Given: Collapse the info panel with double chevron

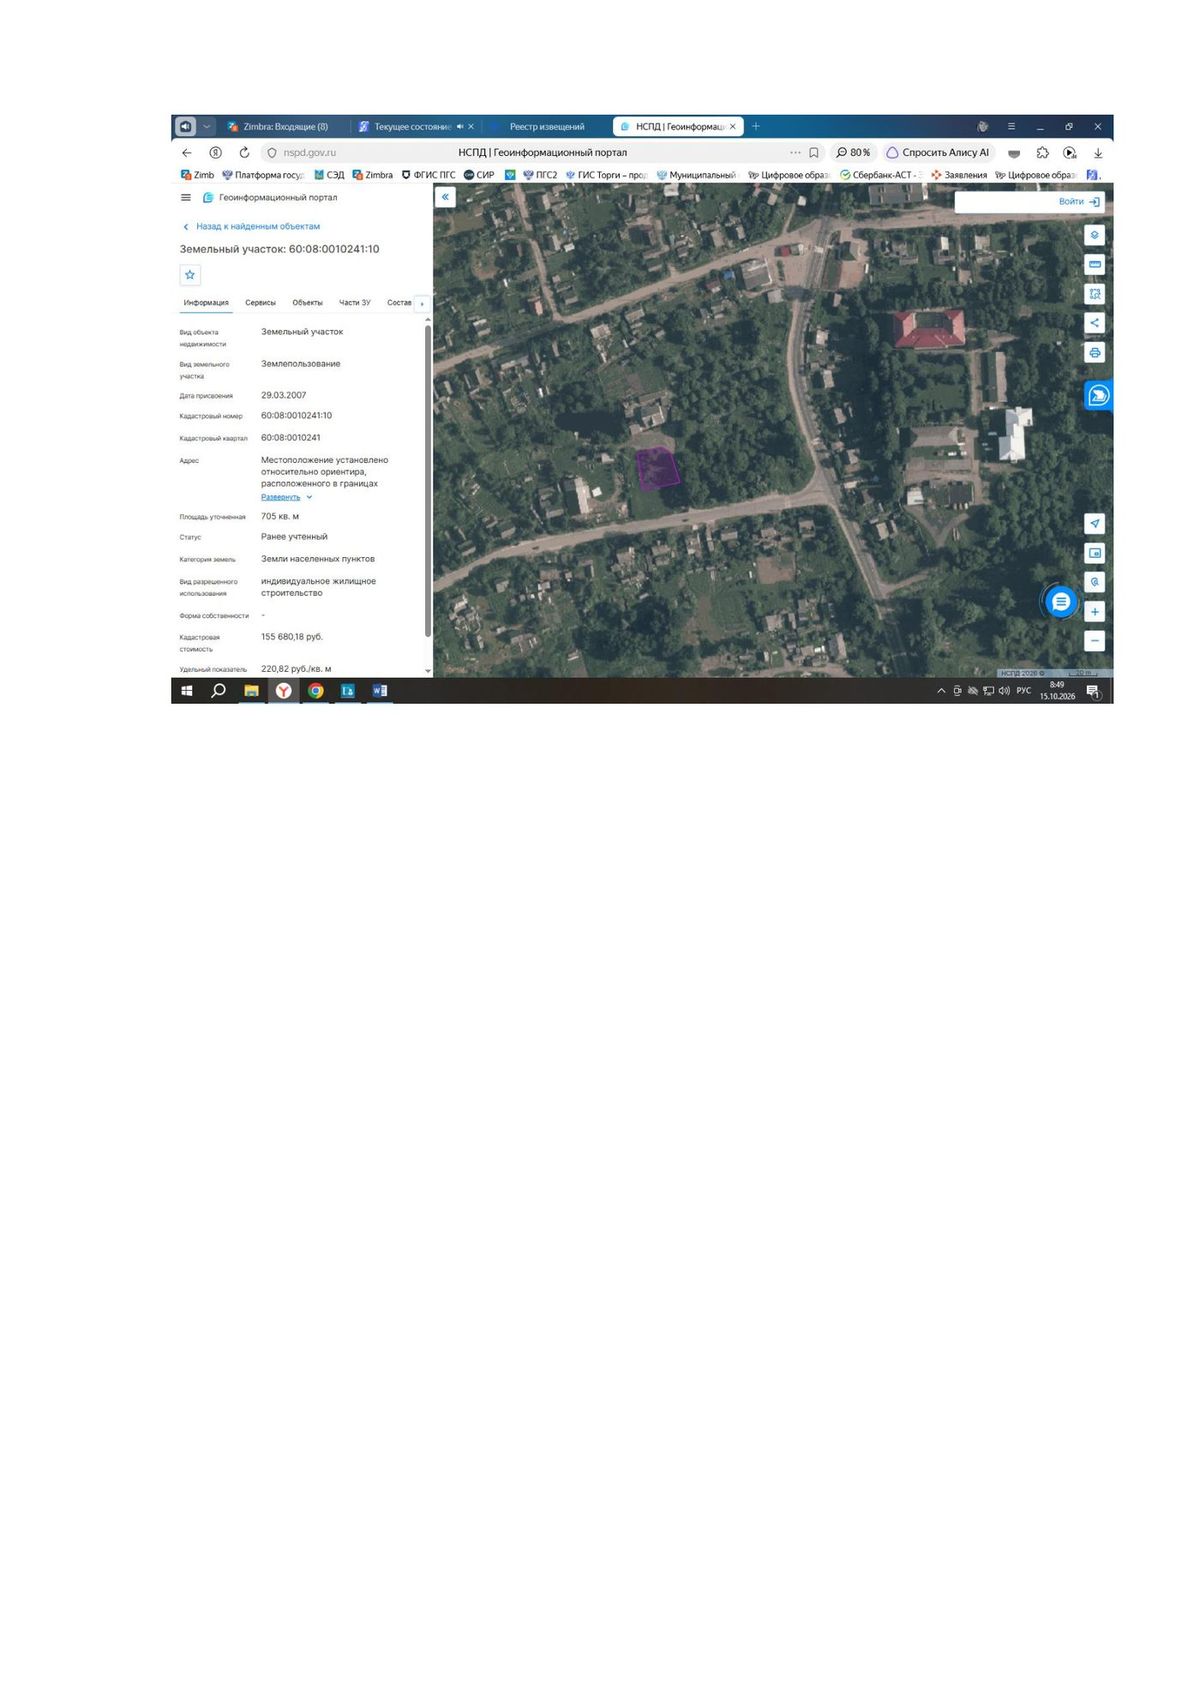Looking at the screenshot, I should pyautogui.click(x=445, y=197).
